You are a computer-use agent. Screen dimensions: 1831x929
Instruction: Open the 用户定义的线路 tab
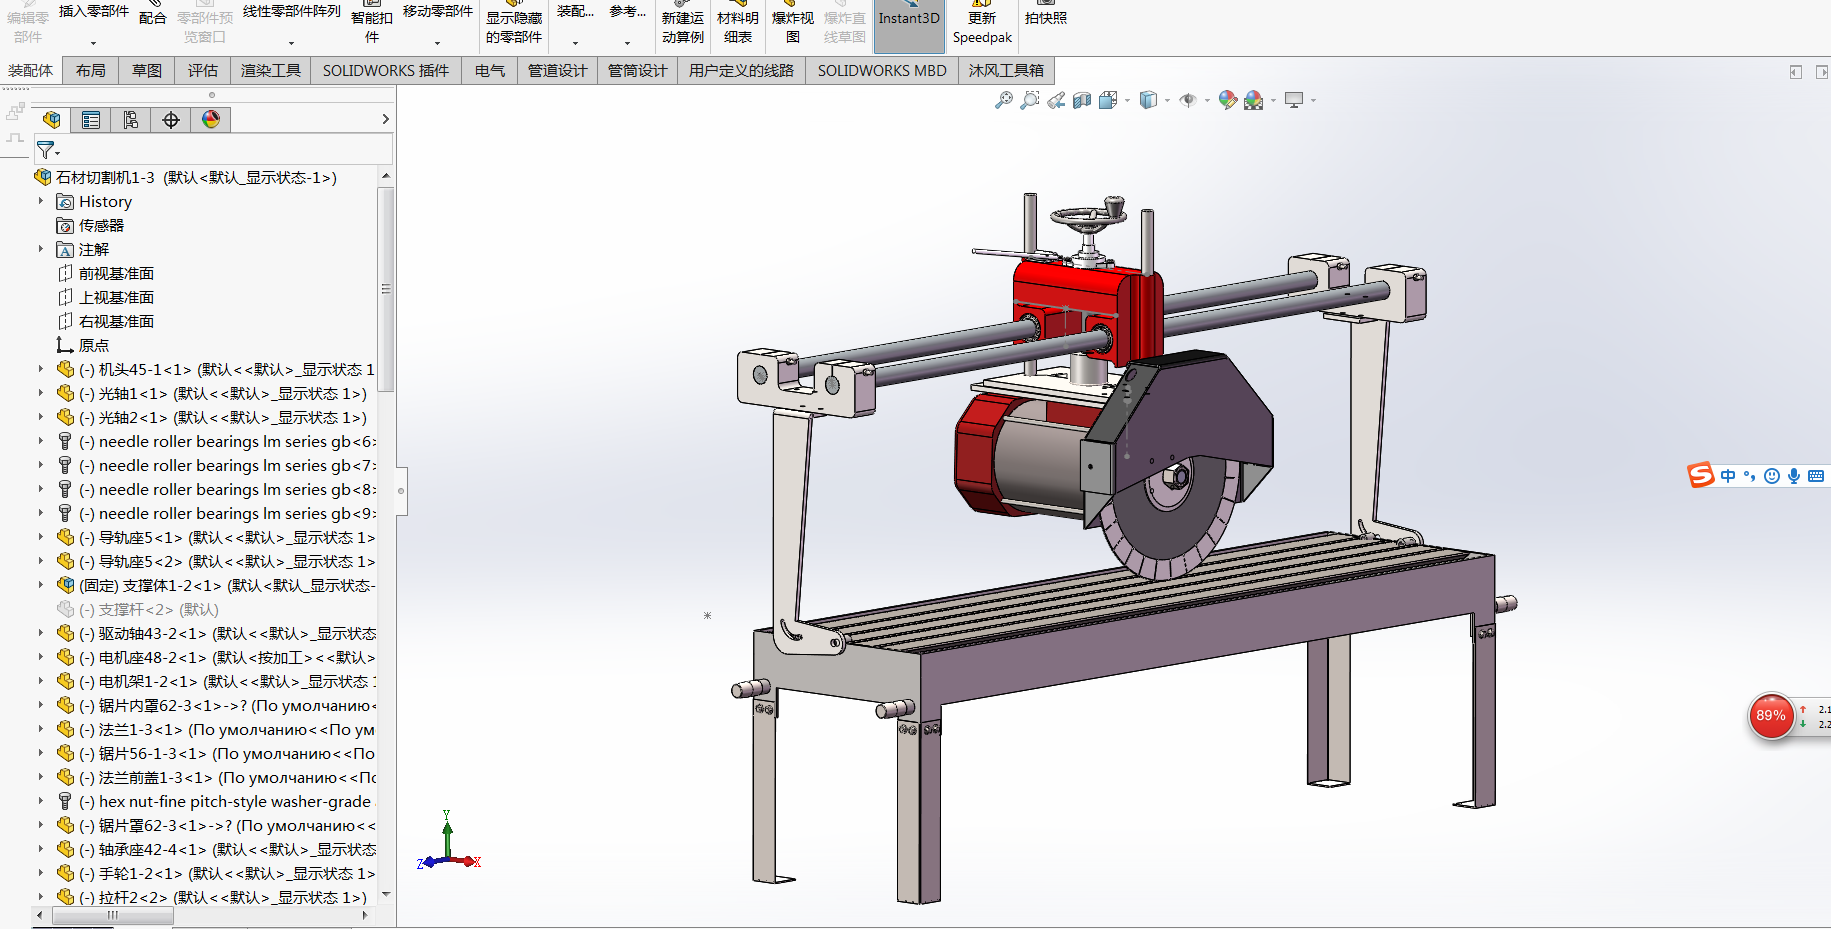pyautogui.click(x=741, y=70)
